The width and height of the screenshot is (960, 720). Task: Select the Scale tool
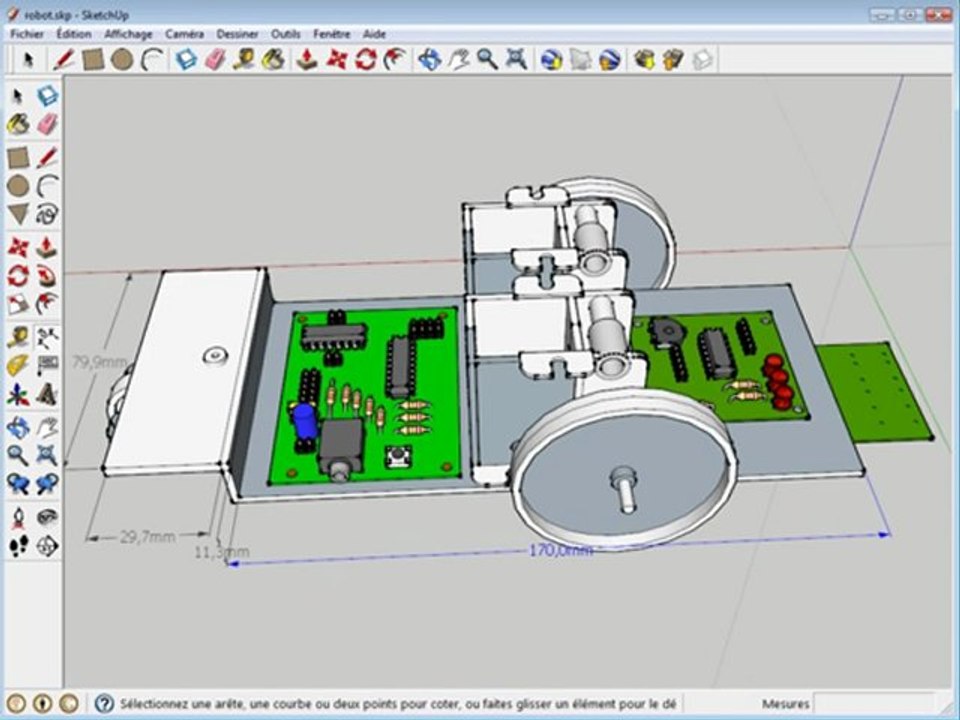coord(18,304)
